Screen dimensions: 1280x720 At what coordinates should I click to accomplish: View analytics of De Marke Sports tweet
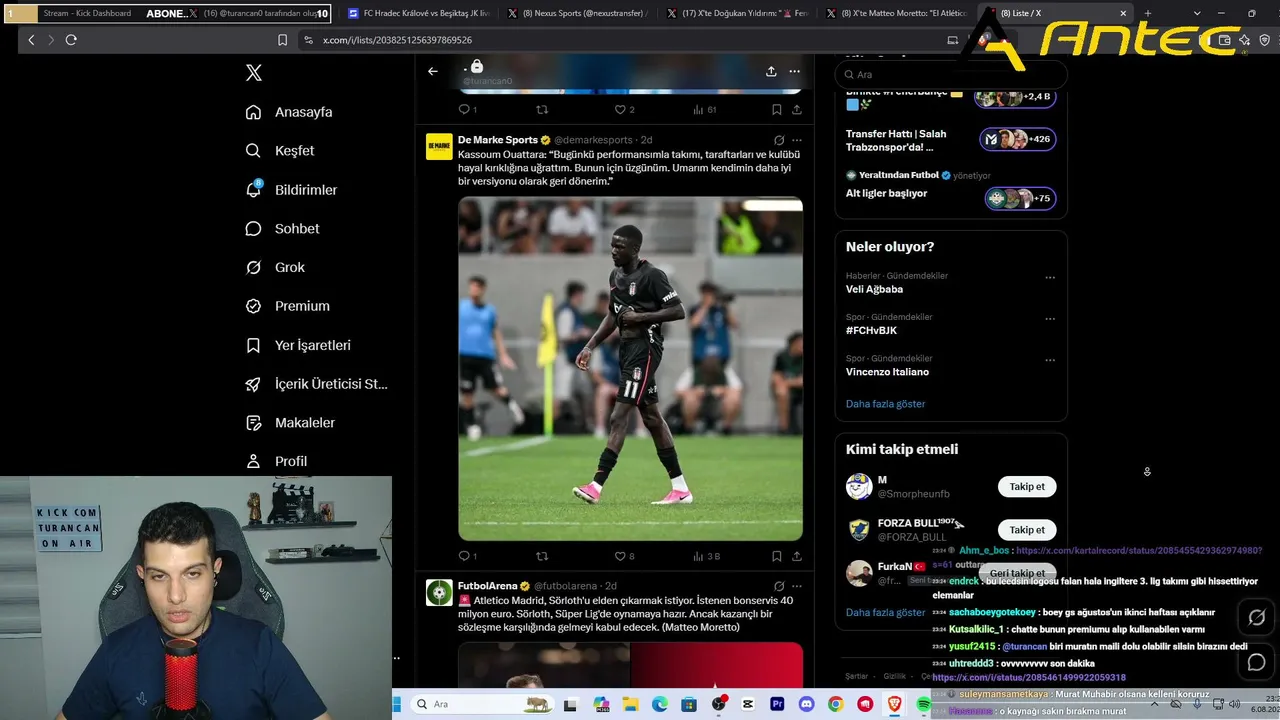click(x=706, y=556)
